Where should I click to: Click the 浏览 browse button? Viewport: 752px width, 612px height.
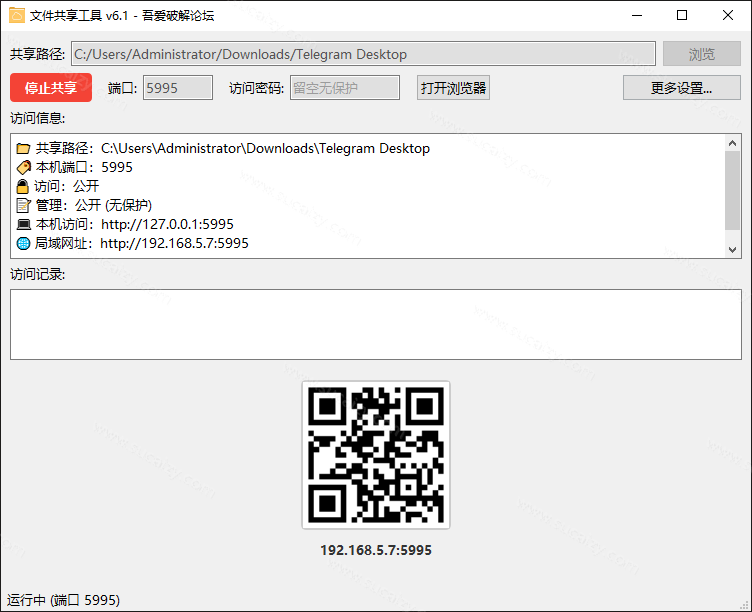(702, 54)
